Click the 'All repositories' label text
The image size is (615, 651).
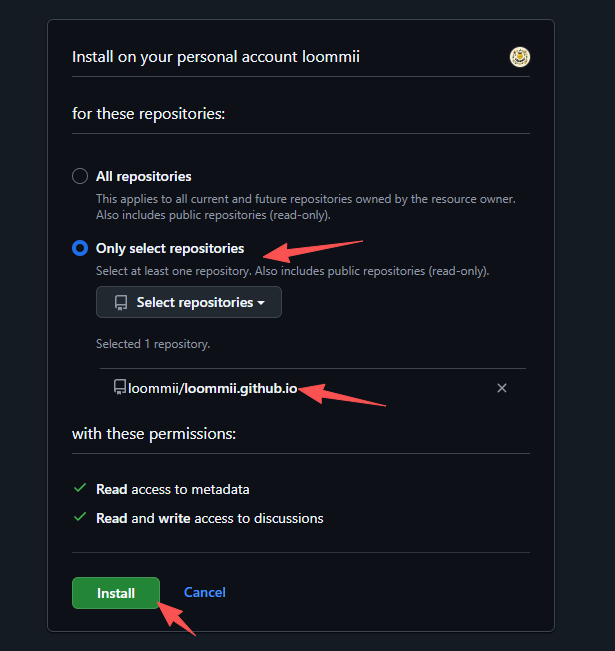pos(143,176)
